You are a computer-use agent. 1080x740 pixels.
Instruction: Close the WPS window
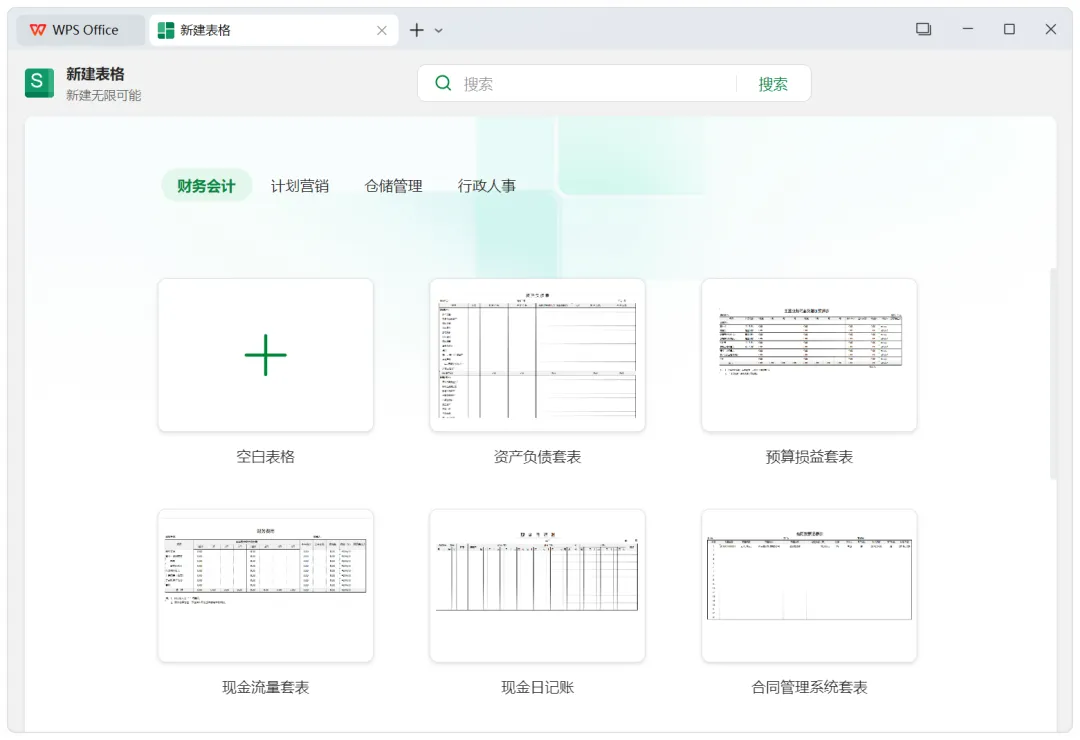pyautogui.click(x=1050, y=29)
